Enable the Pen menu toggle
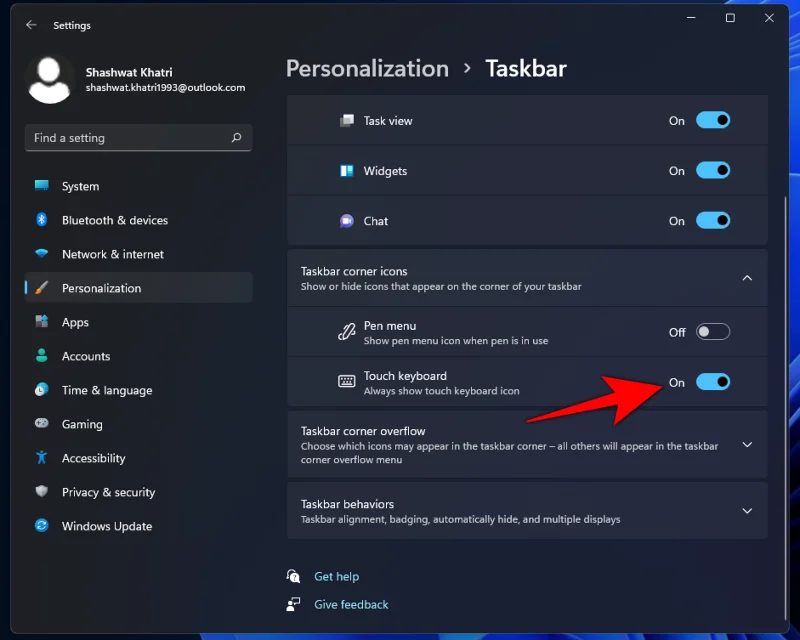800x640 pixels. coord(713,331)
